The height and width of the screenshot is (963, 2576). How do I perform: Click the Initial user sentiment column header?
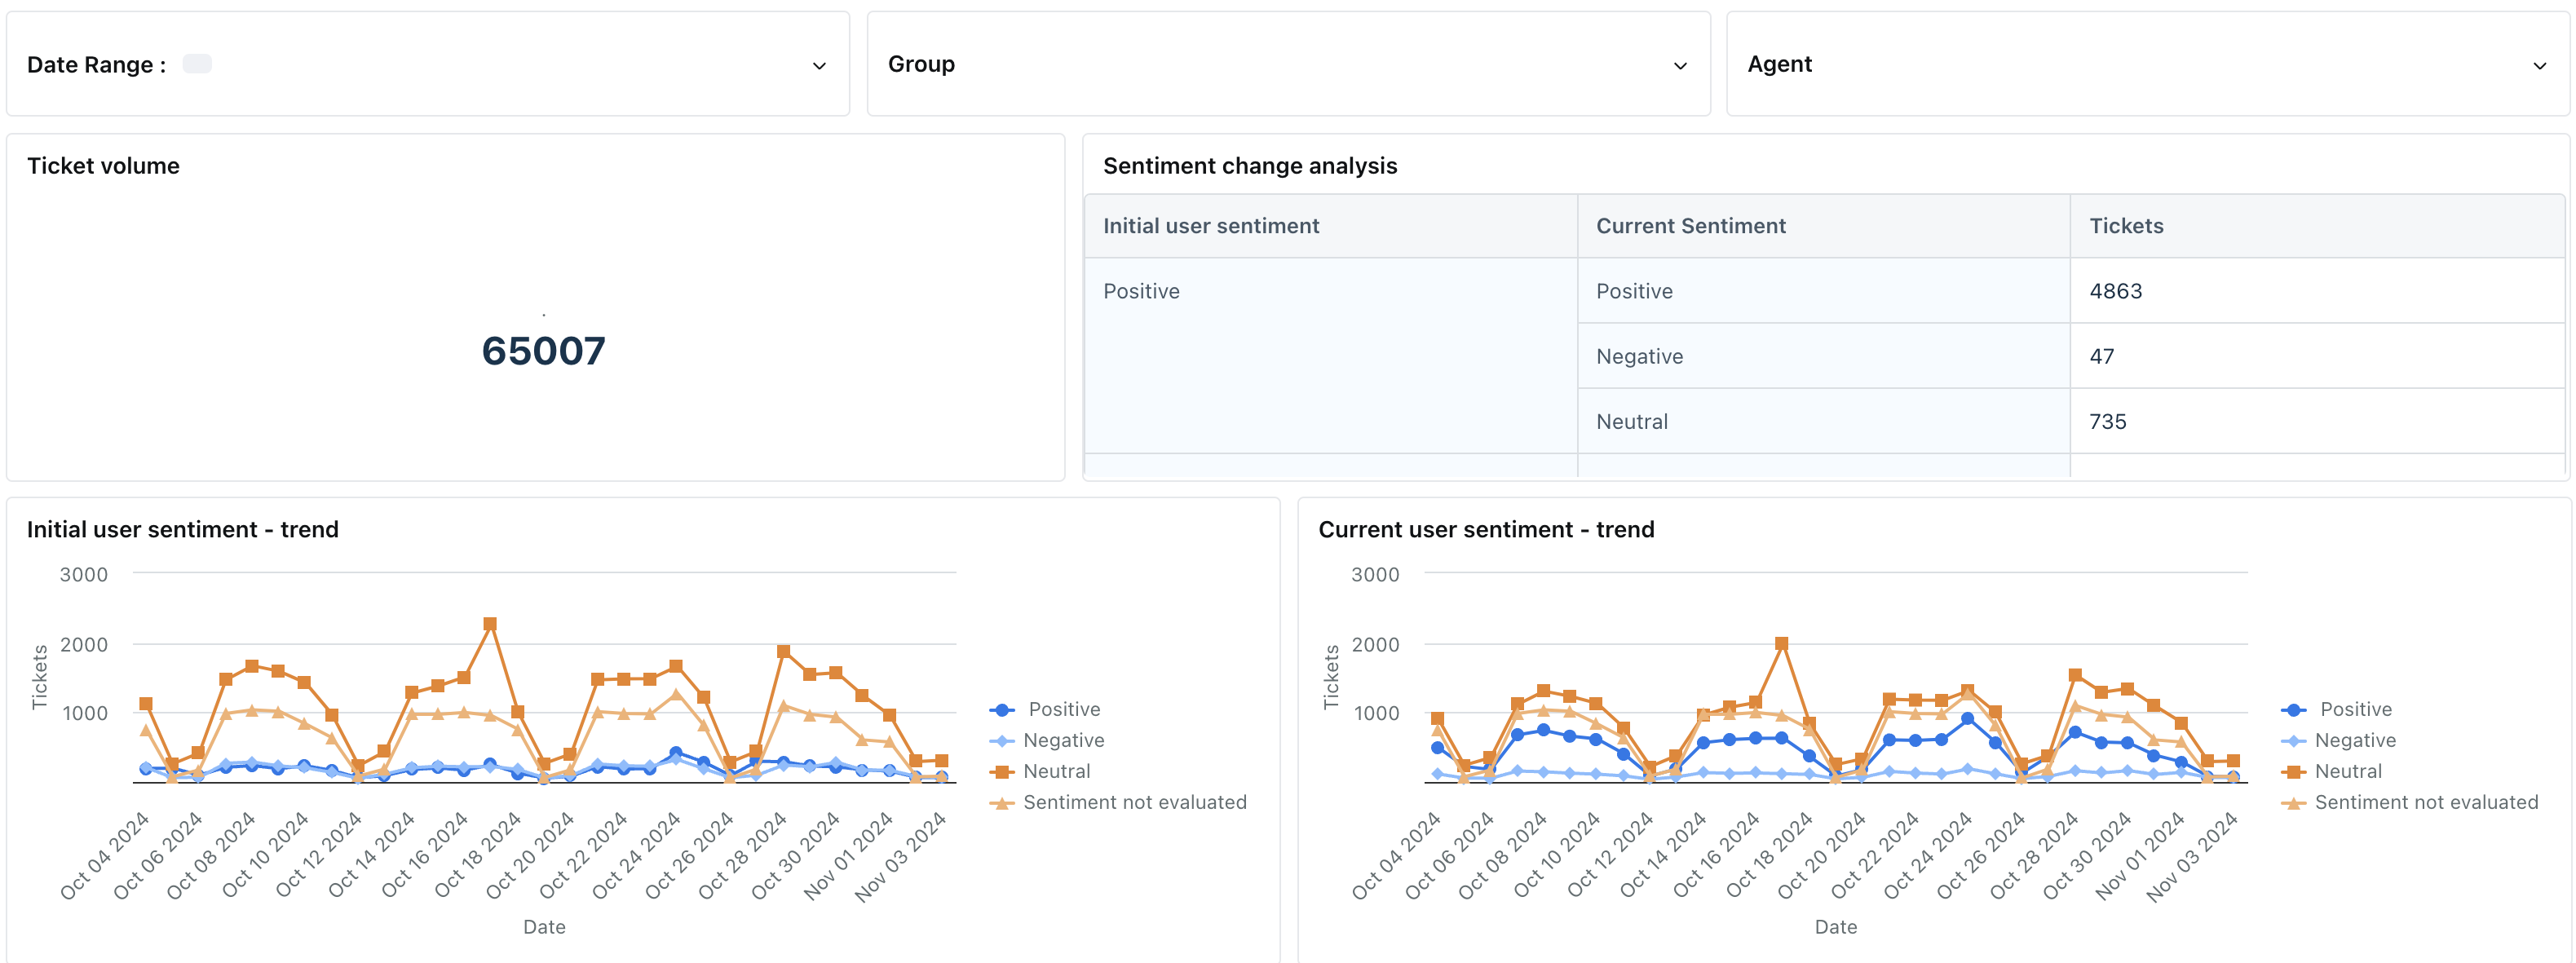pos(1210,226)
